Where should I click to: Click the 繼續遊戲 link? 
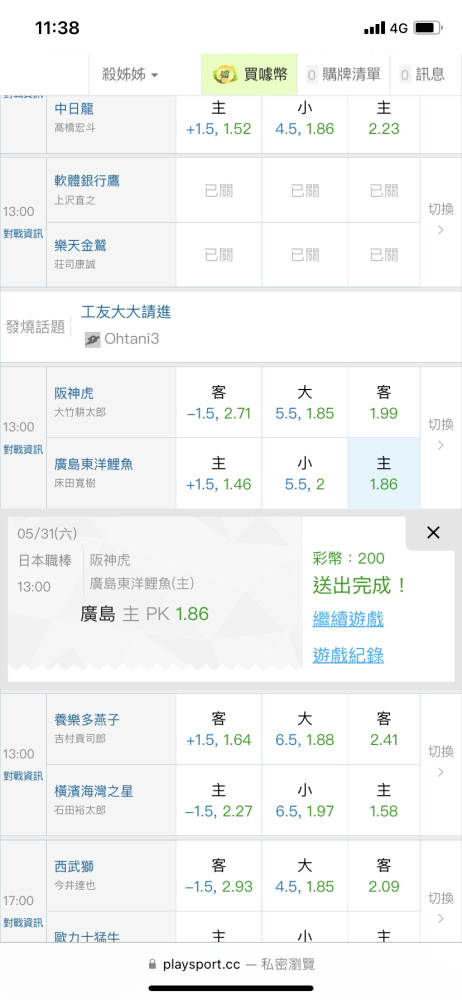tap(348, 619)
